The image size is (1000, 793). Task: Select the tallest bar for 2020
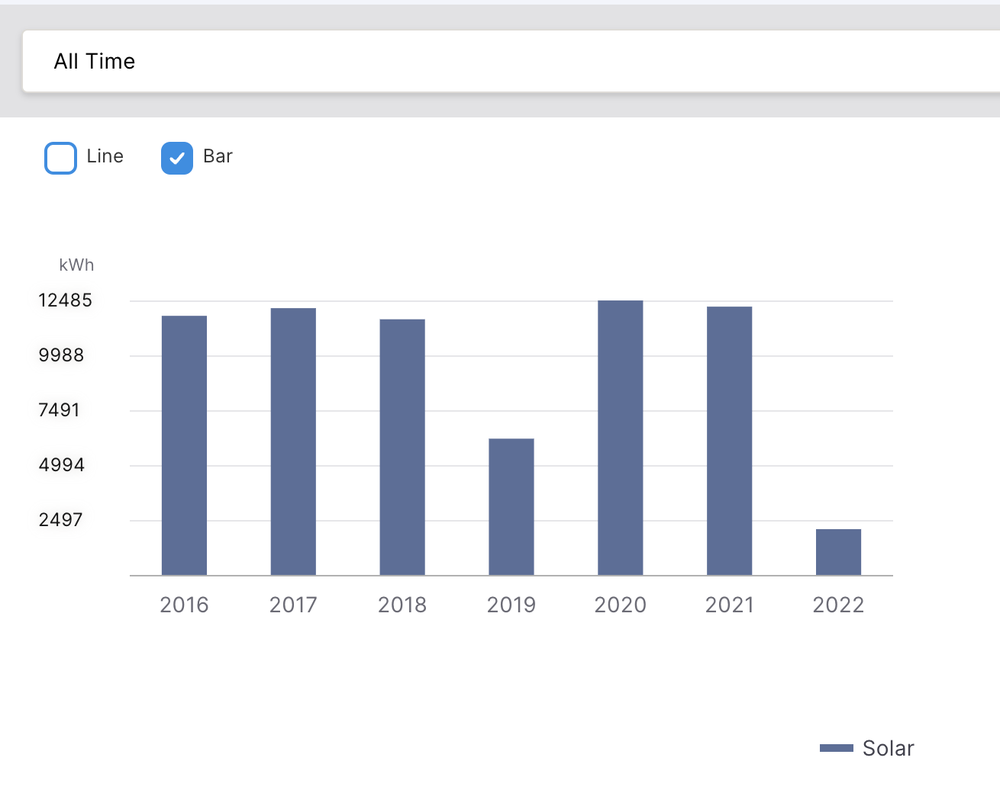[620, 438]
